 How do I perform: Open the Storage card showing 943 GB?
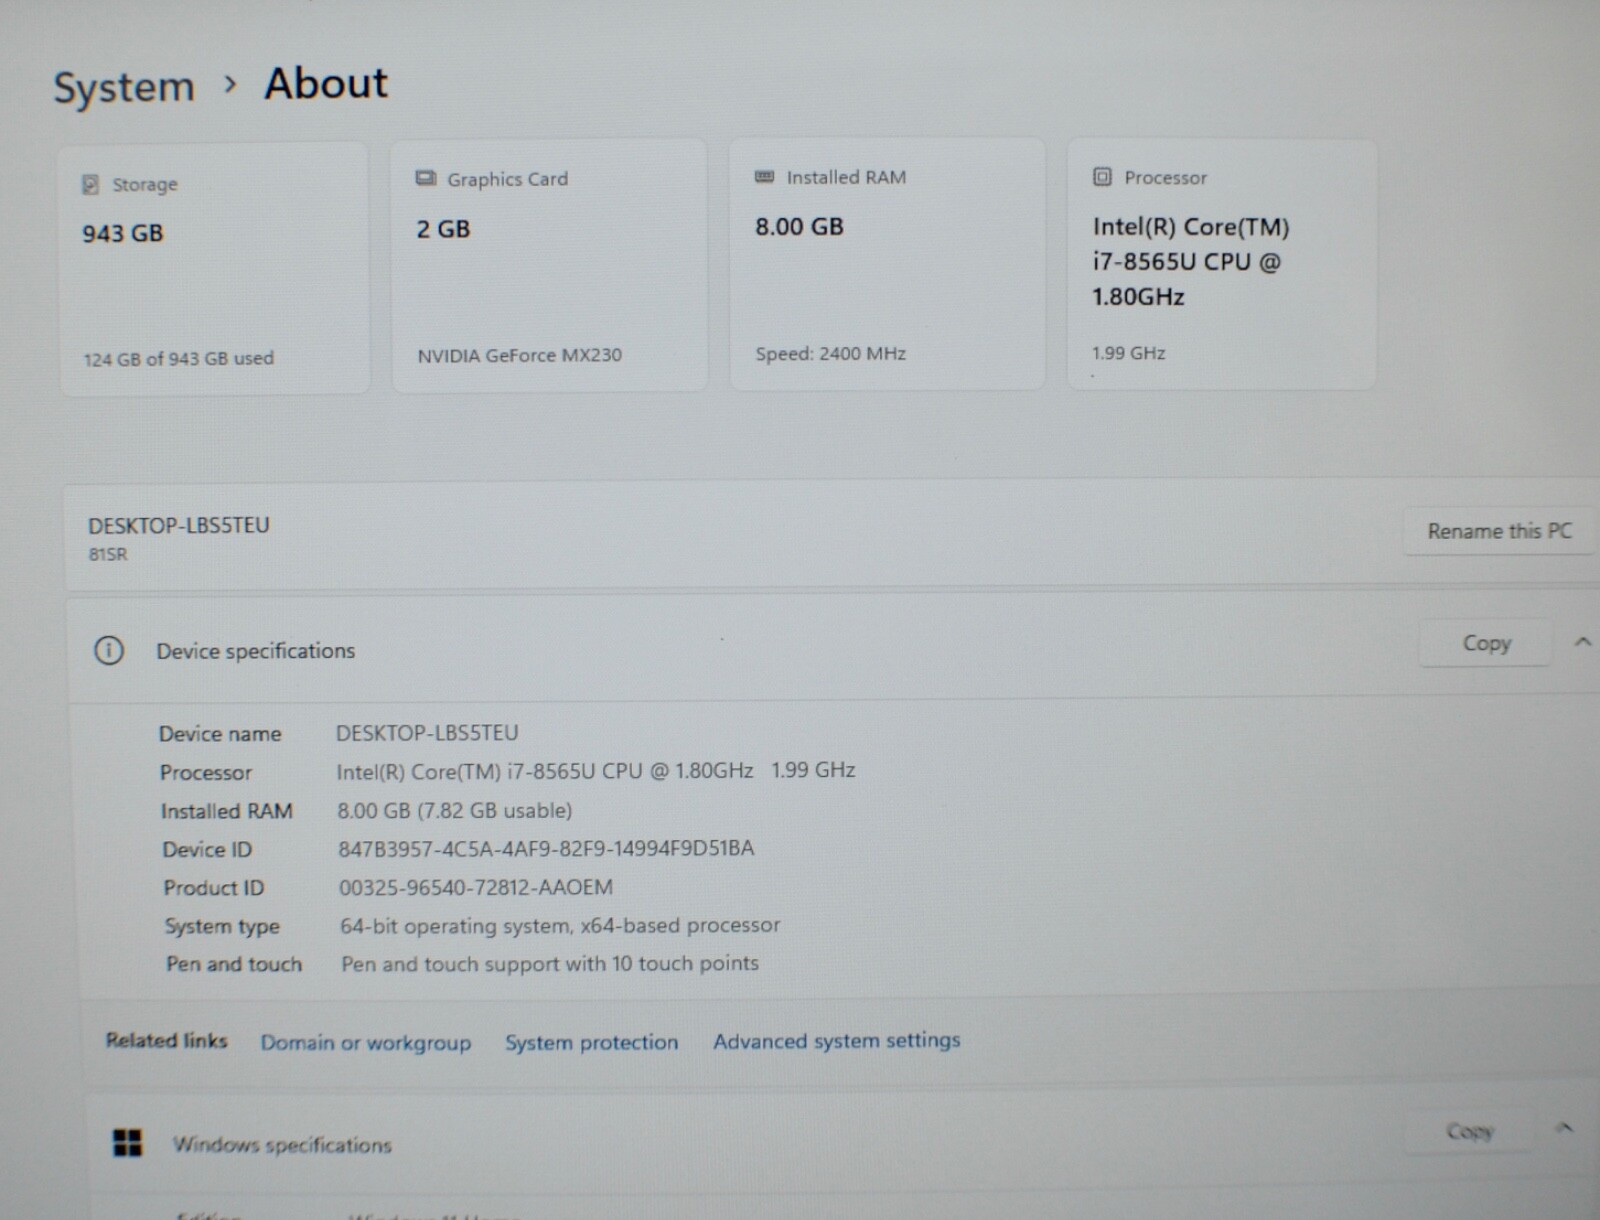point(214,268)
